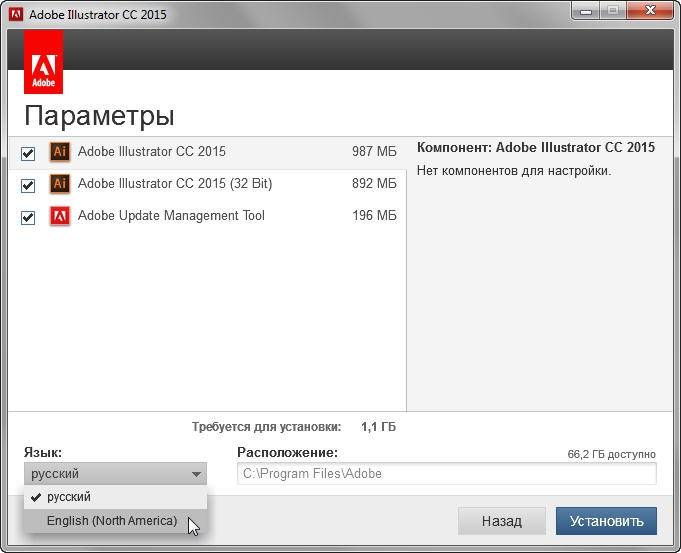Click the Adobe logo in the header
681x553 pixels.
point(43,62)
